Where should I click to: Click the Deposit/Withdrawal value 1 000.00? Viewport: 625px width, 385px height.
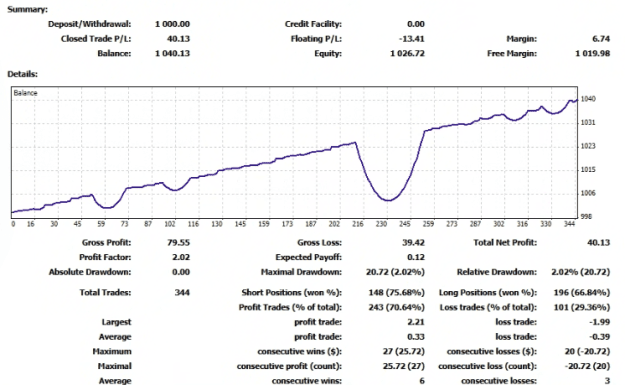pos(172,24)
